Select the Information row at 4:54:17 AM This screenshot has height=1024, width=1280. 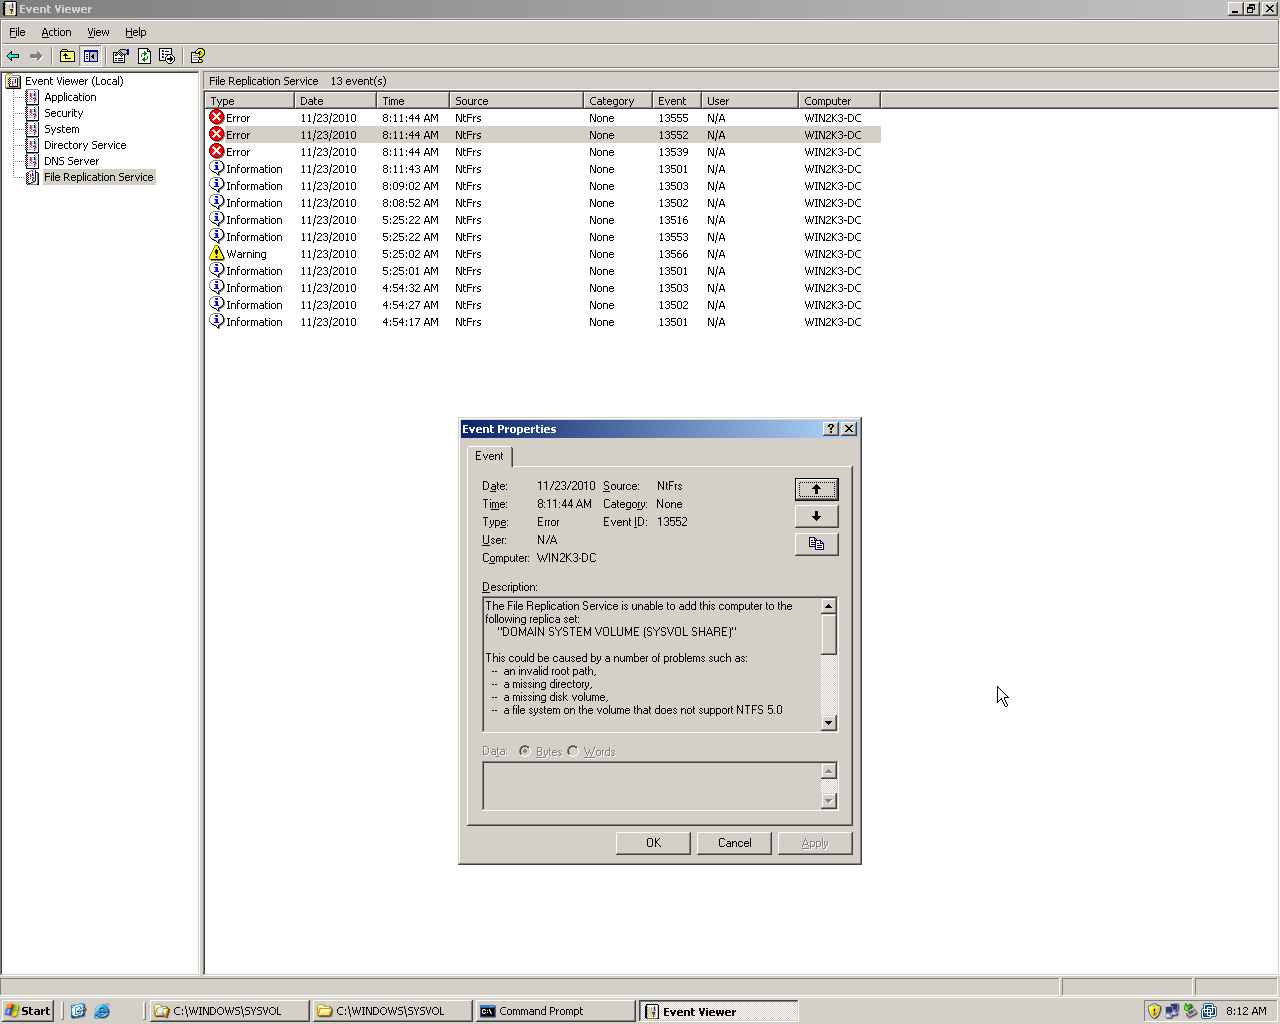pyautogui.click(x=543, y=322)
